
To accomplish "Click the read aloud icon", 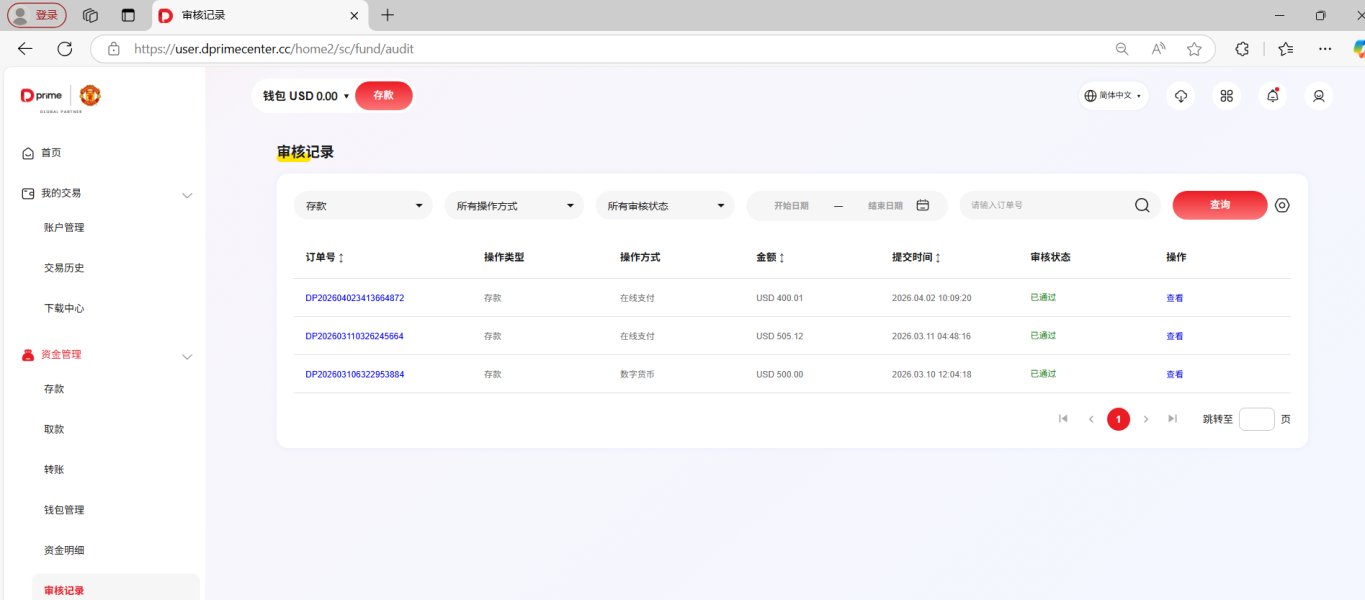I will (x=1158, y=48).
